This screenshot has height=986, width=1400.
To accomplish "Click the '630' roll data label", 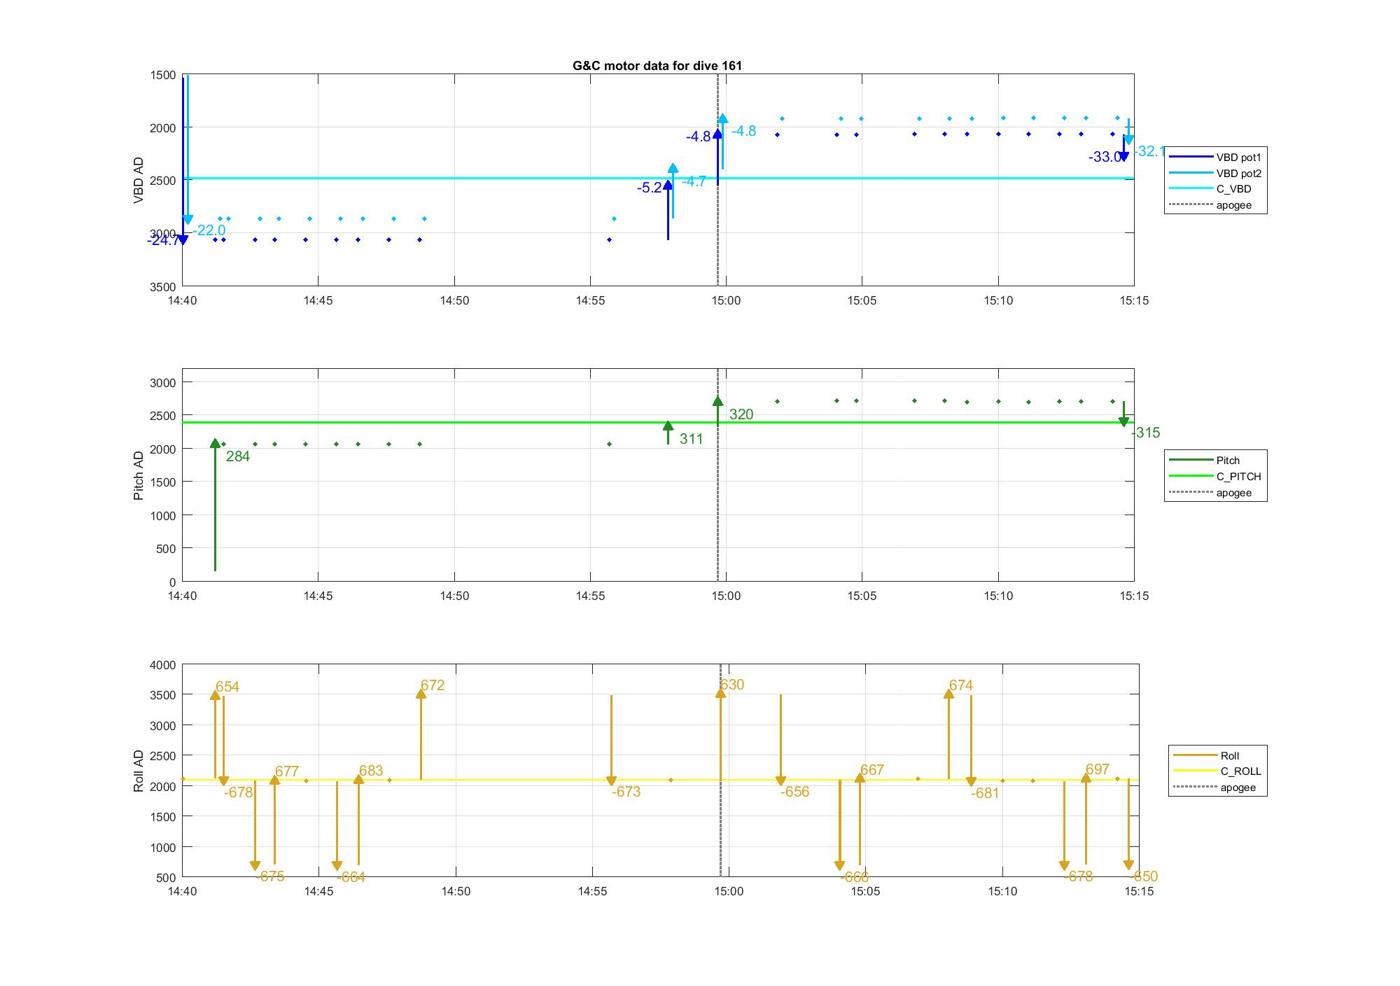I will click(x=732, y=685).
